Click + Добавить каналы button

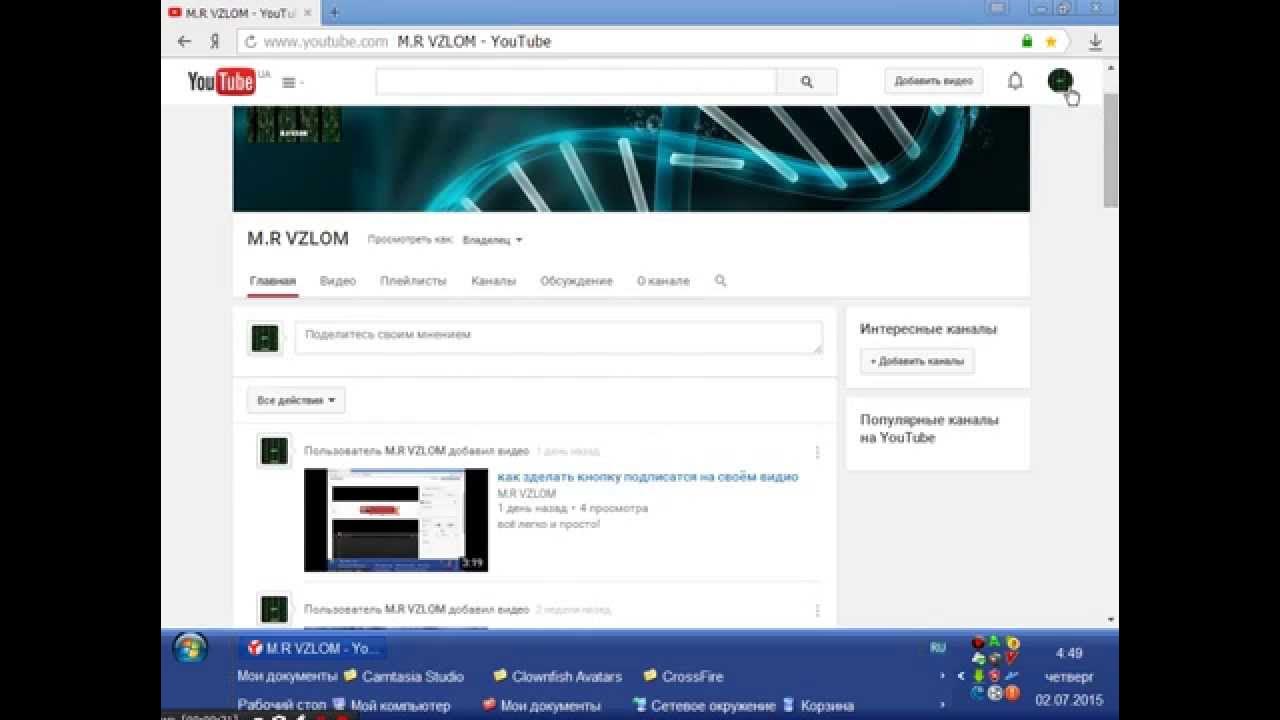click(917, 361)
